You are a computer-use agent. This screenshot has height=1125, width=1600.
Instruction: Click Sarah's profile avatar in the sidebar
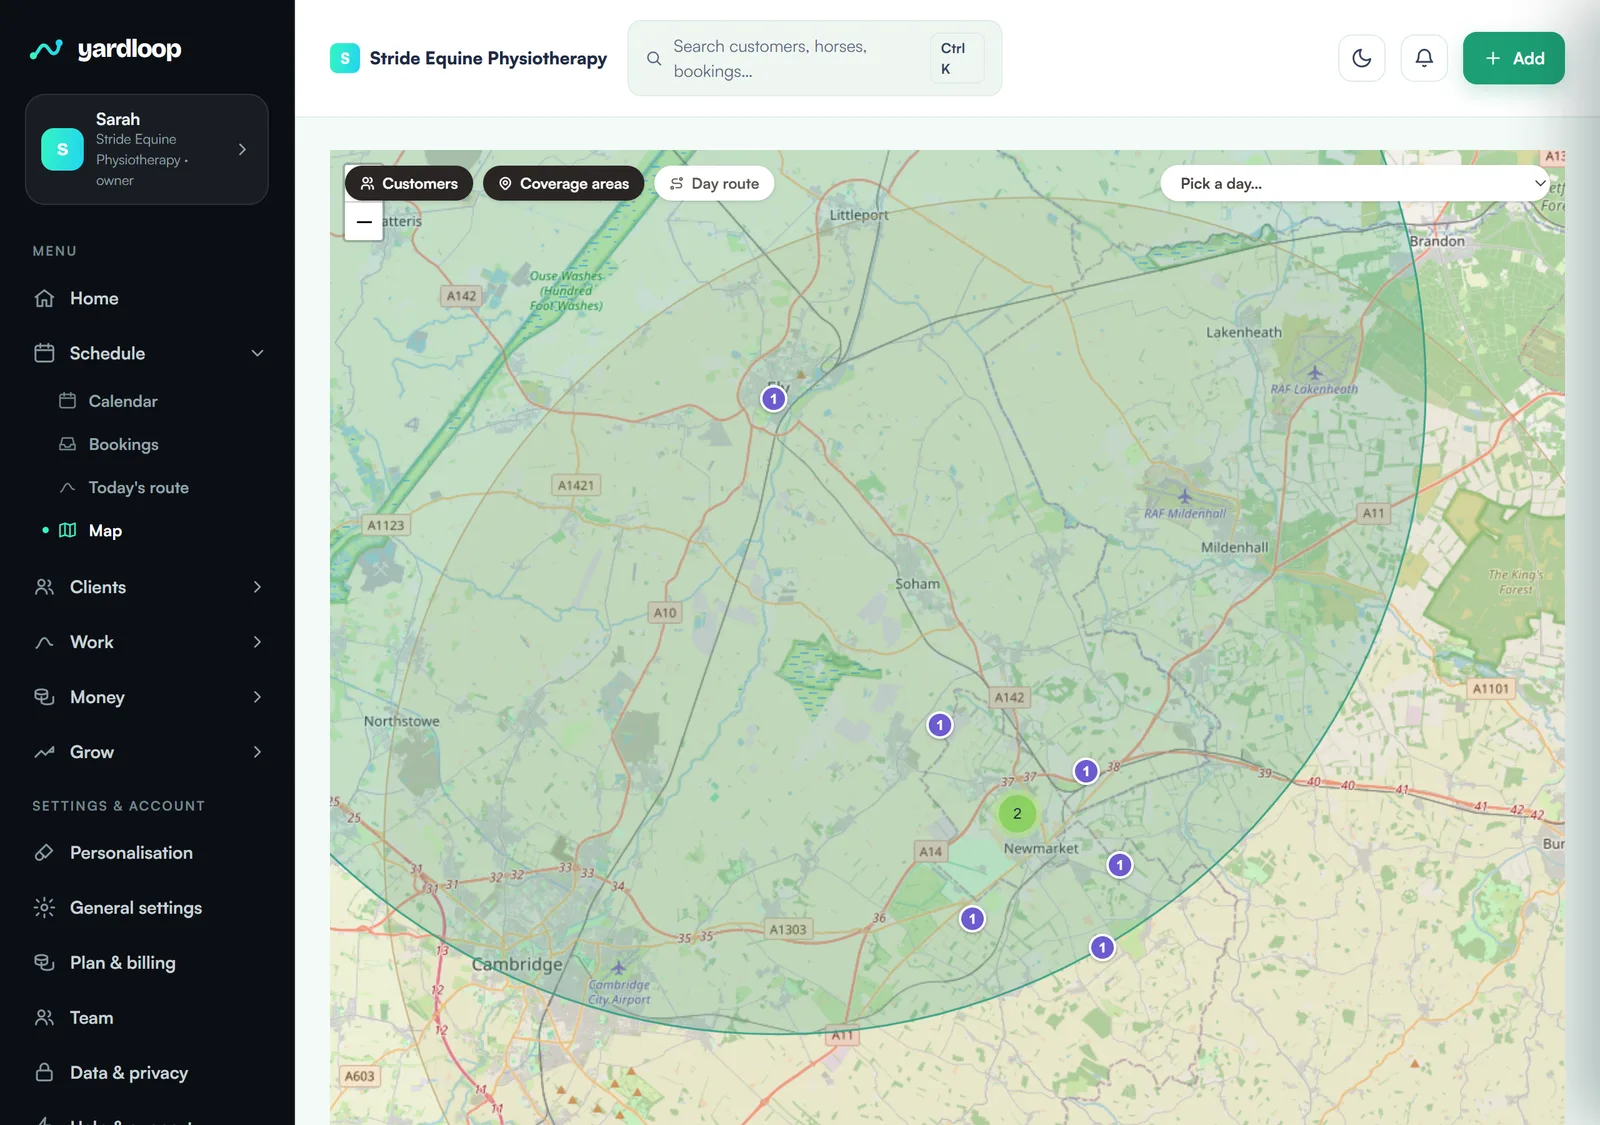[x=62, y=149]
